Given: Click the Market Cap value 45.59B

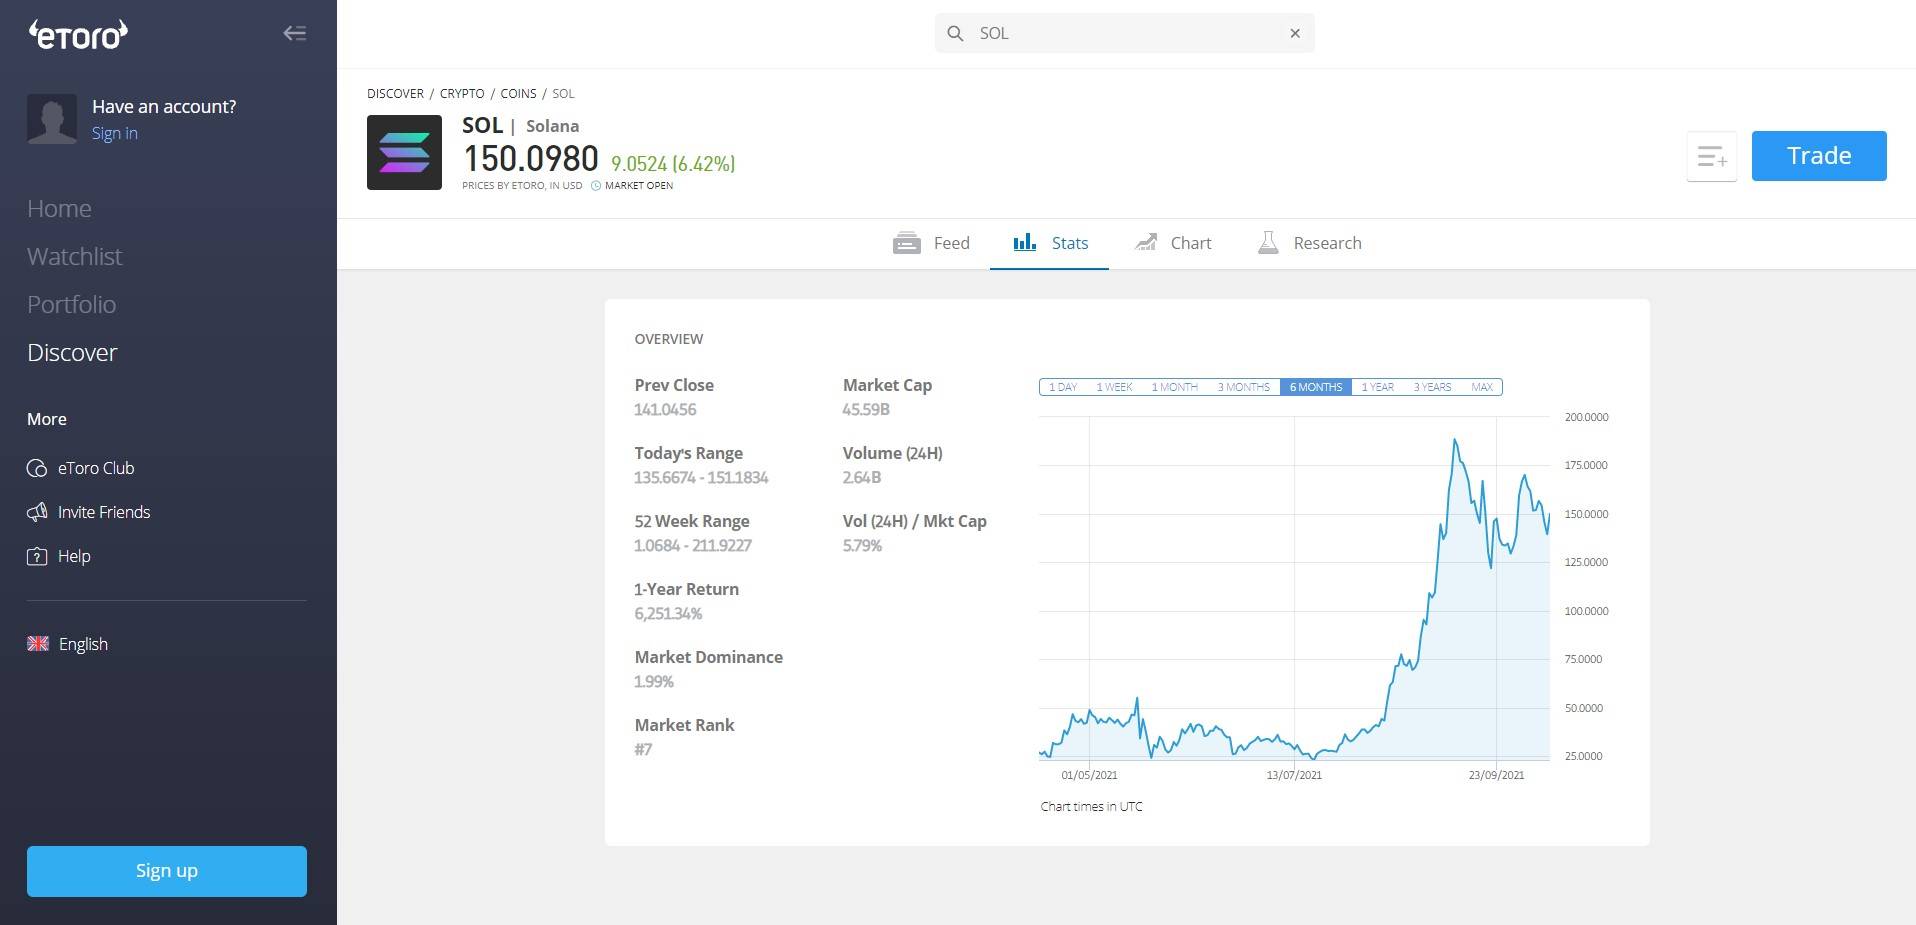Looking at the screenshot, I should pyautogui.click(x=866, y=409).
